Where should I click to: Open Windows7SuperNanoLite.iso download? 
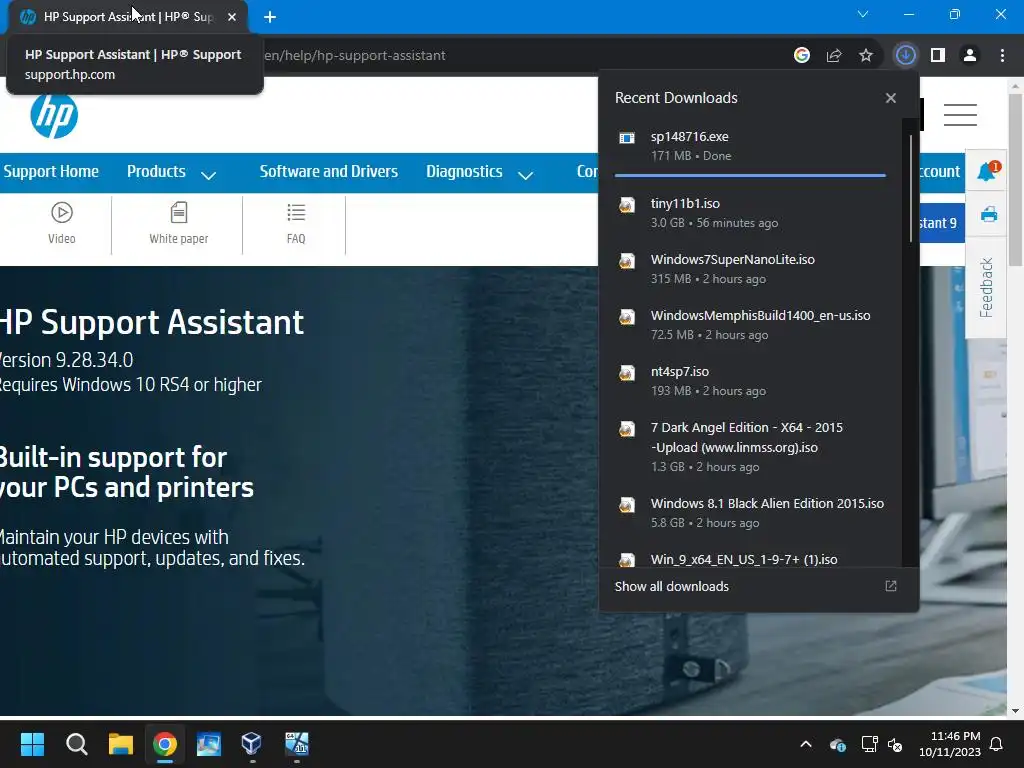(x=750, y=269)
